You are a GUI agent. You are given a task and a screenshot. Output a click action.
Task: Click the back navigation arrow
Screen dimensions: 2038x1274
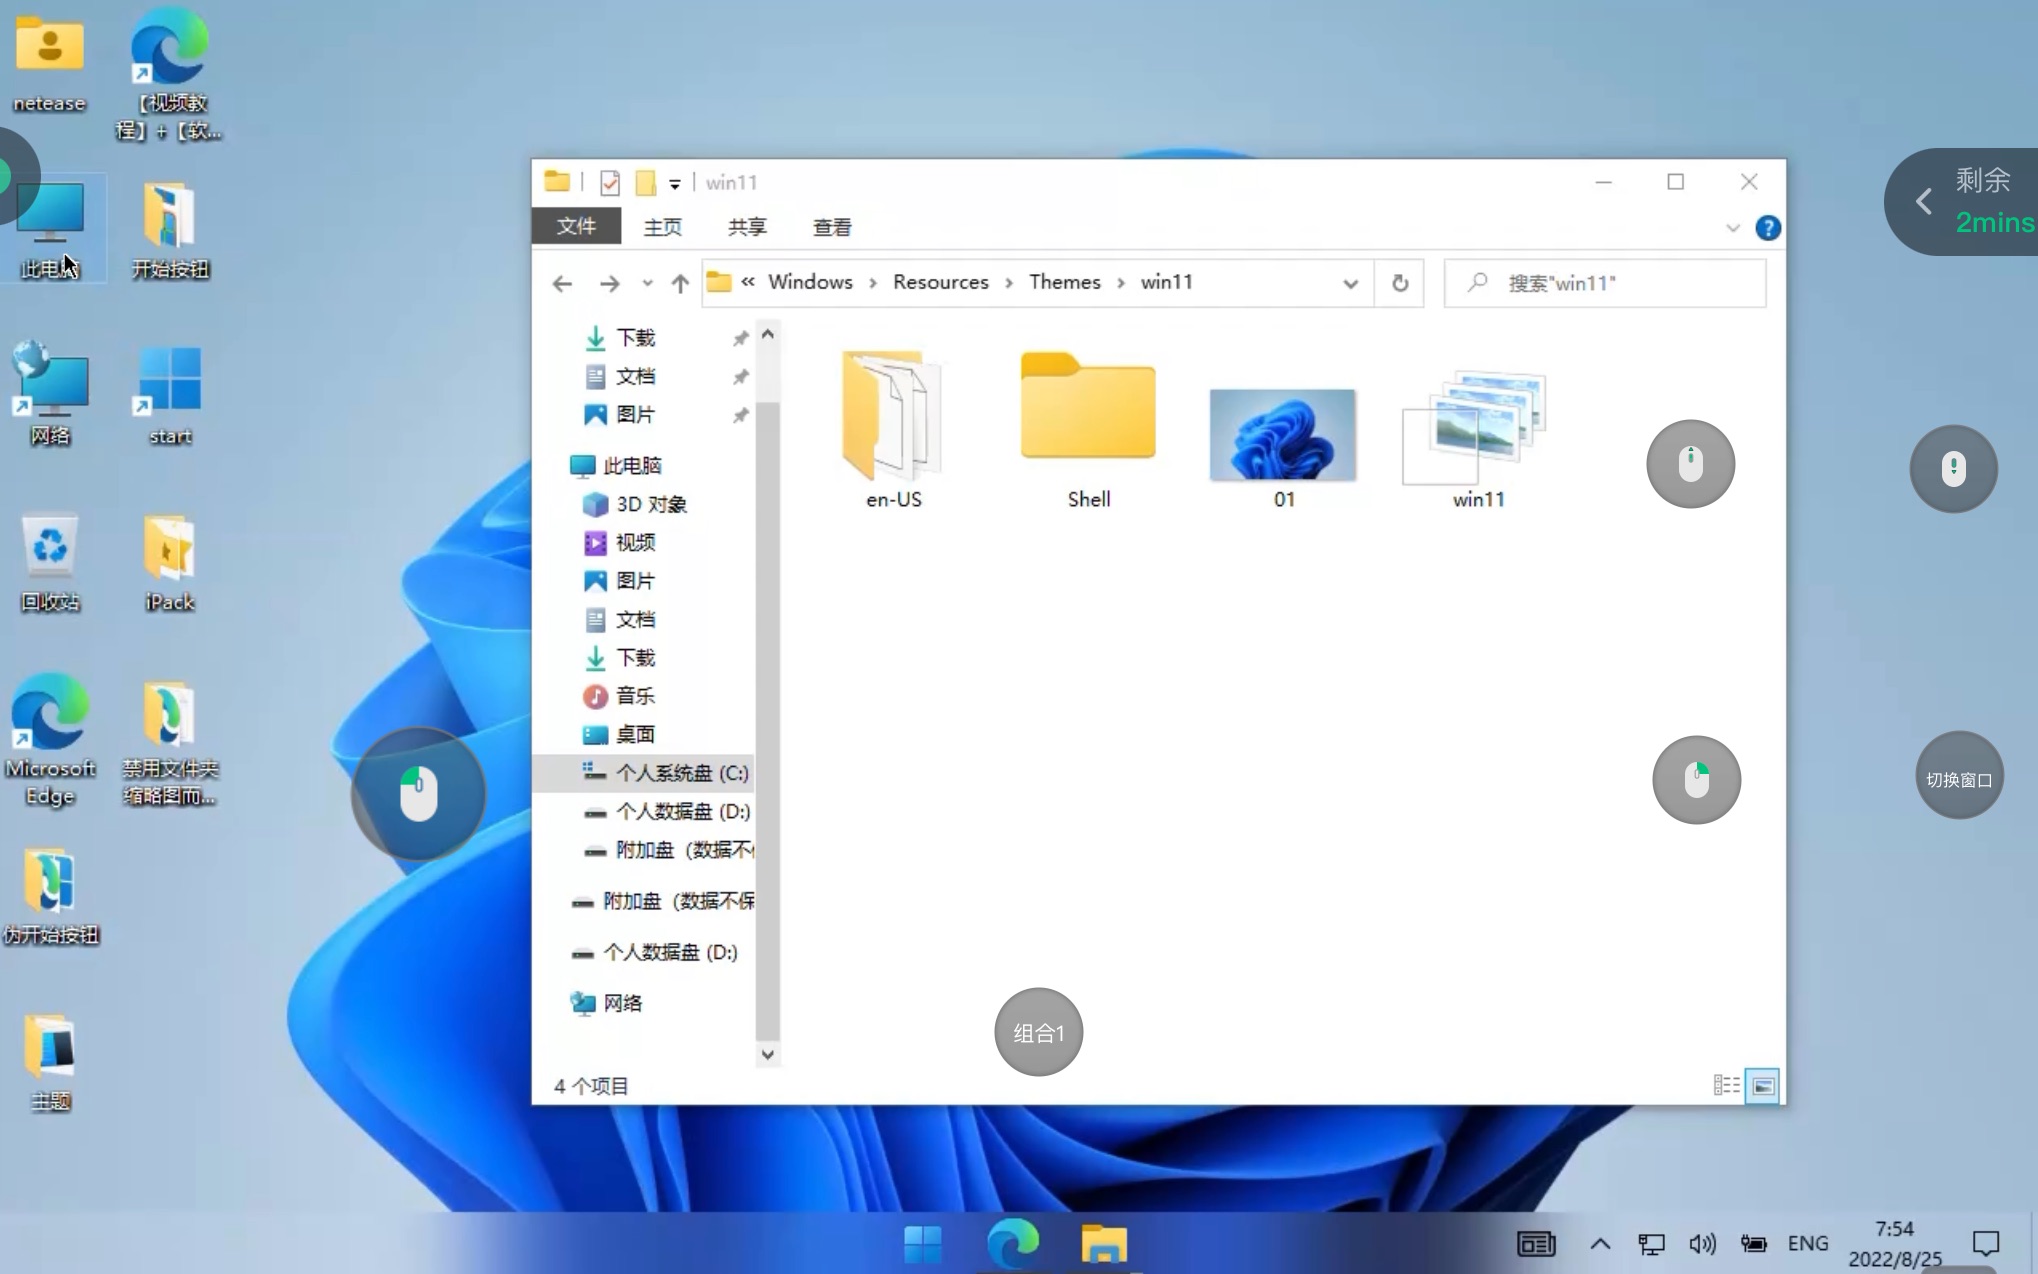[562, 283]
